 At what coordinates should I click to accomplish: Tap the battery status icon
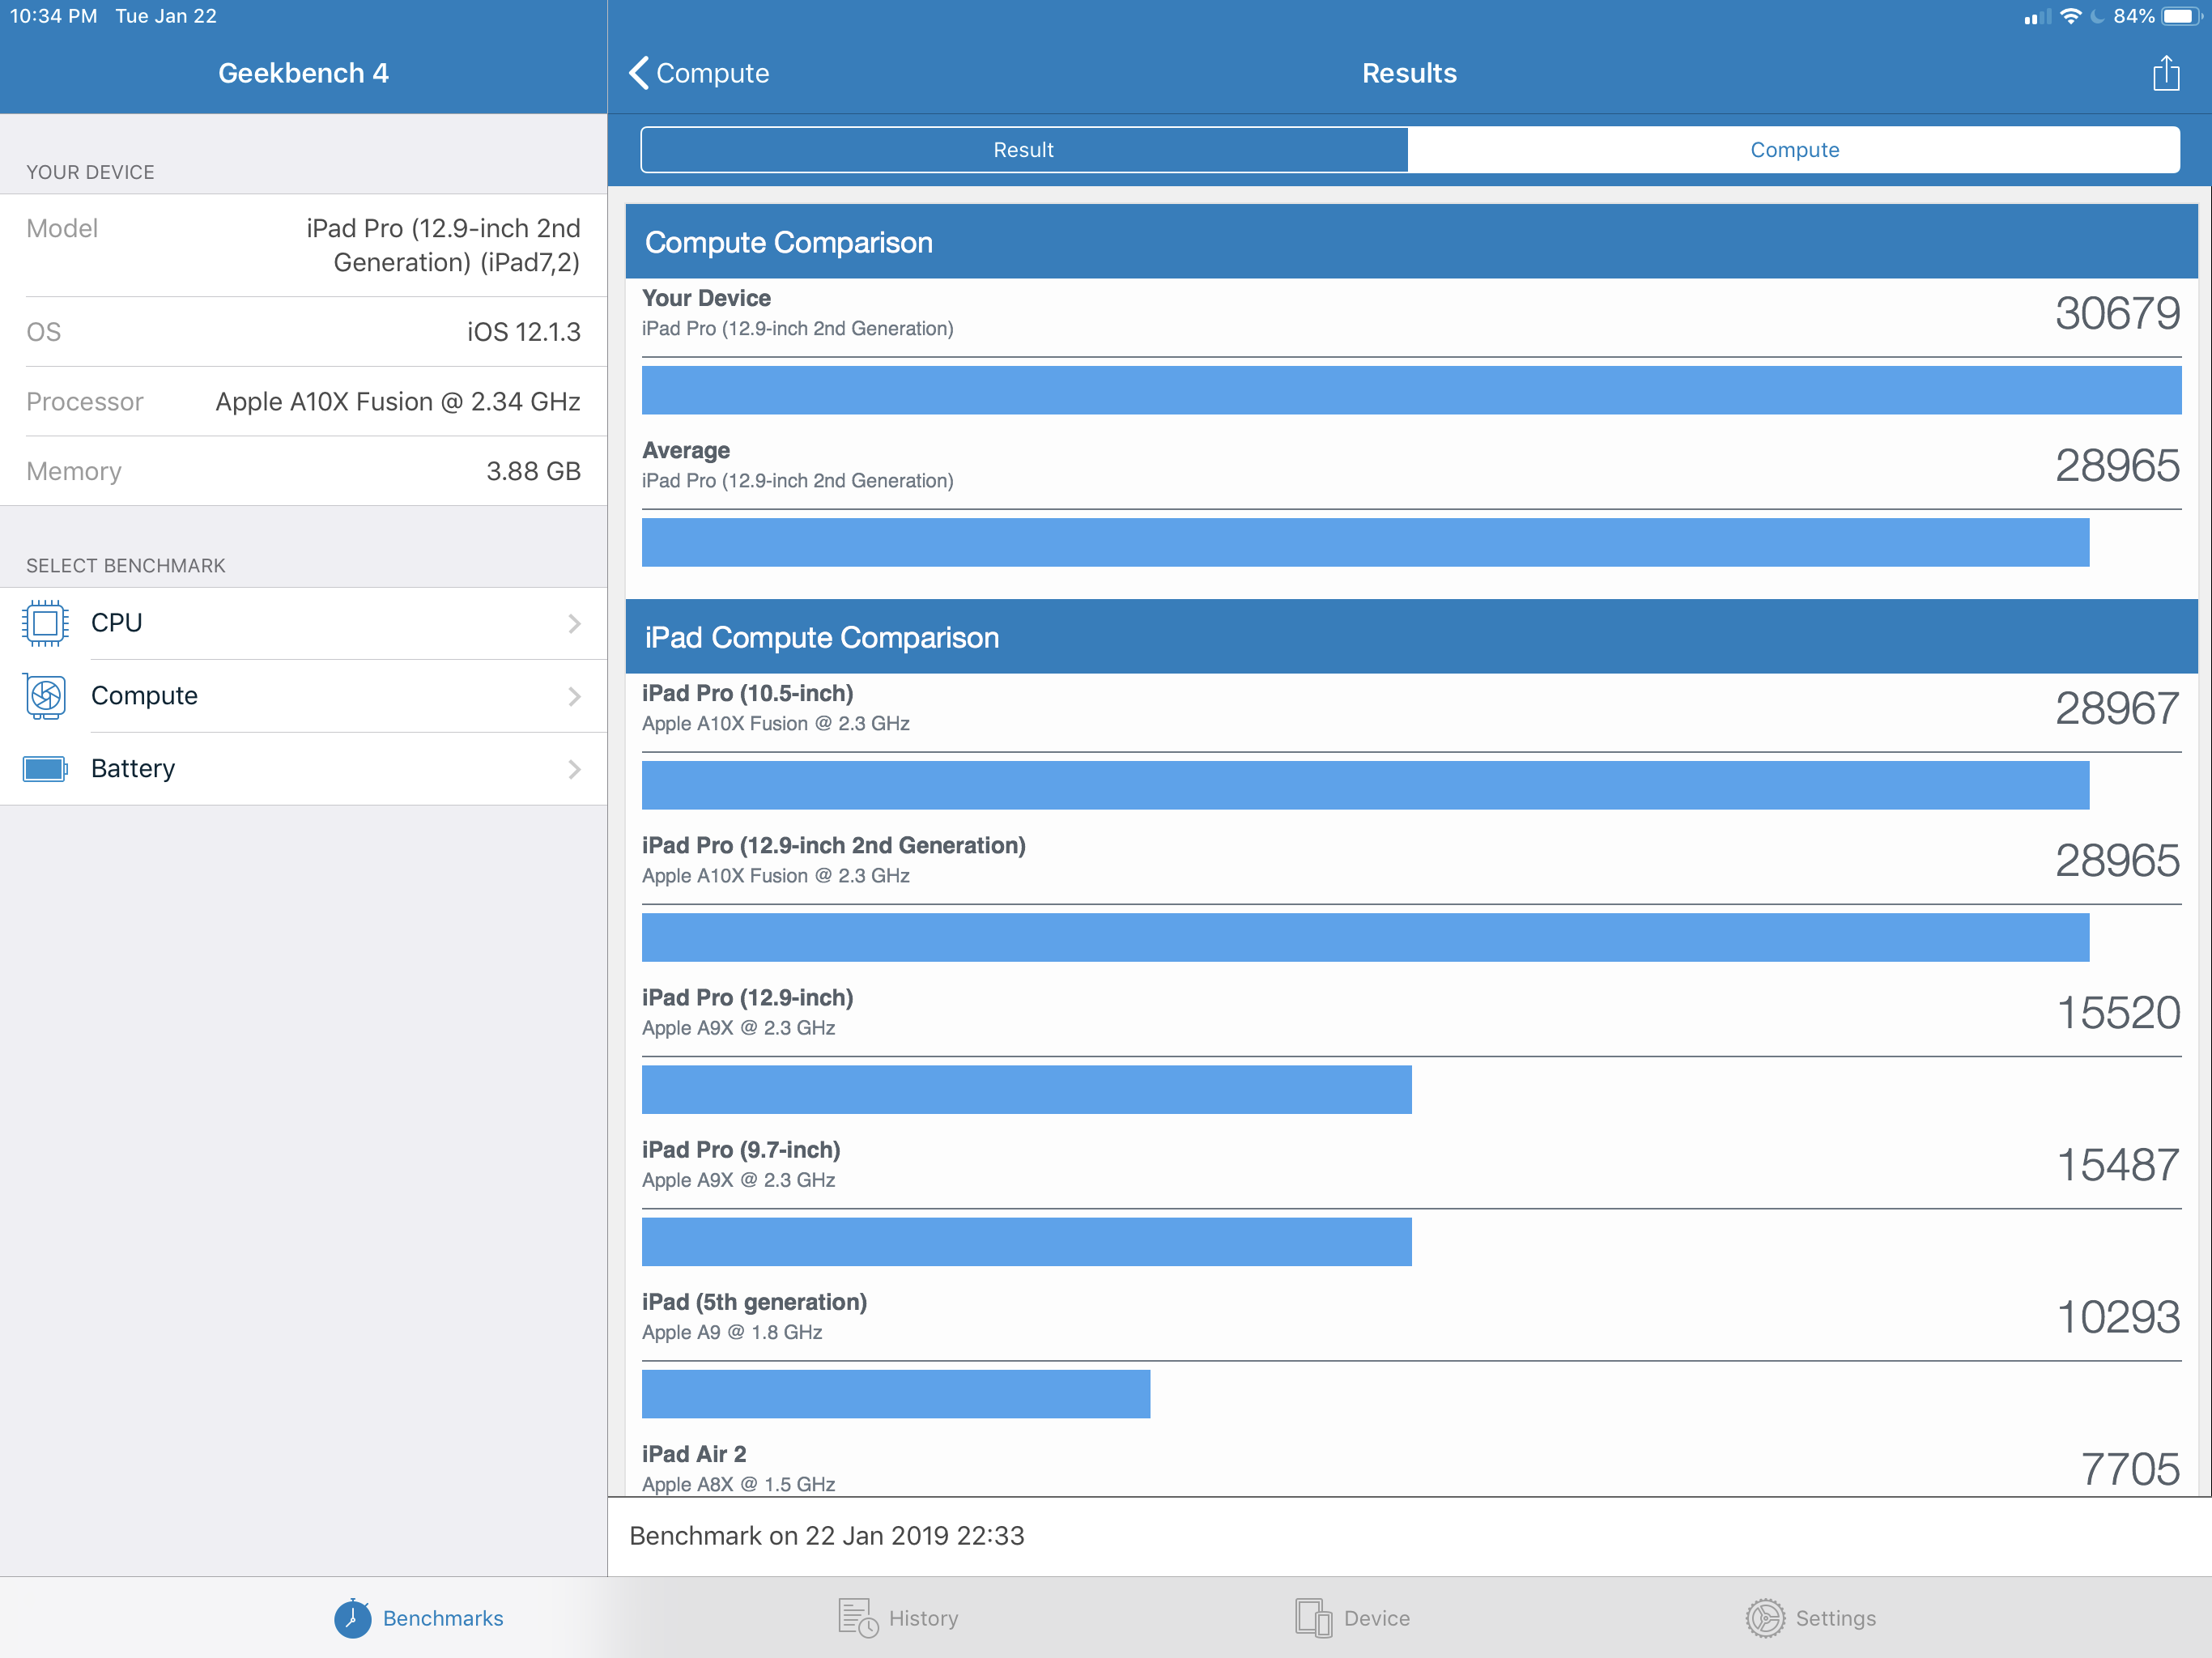2182,16
